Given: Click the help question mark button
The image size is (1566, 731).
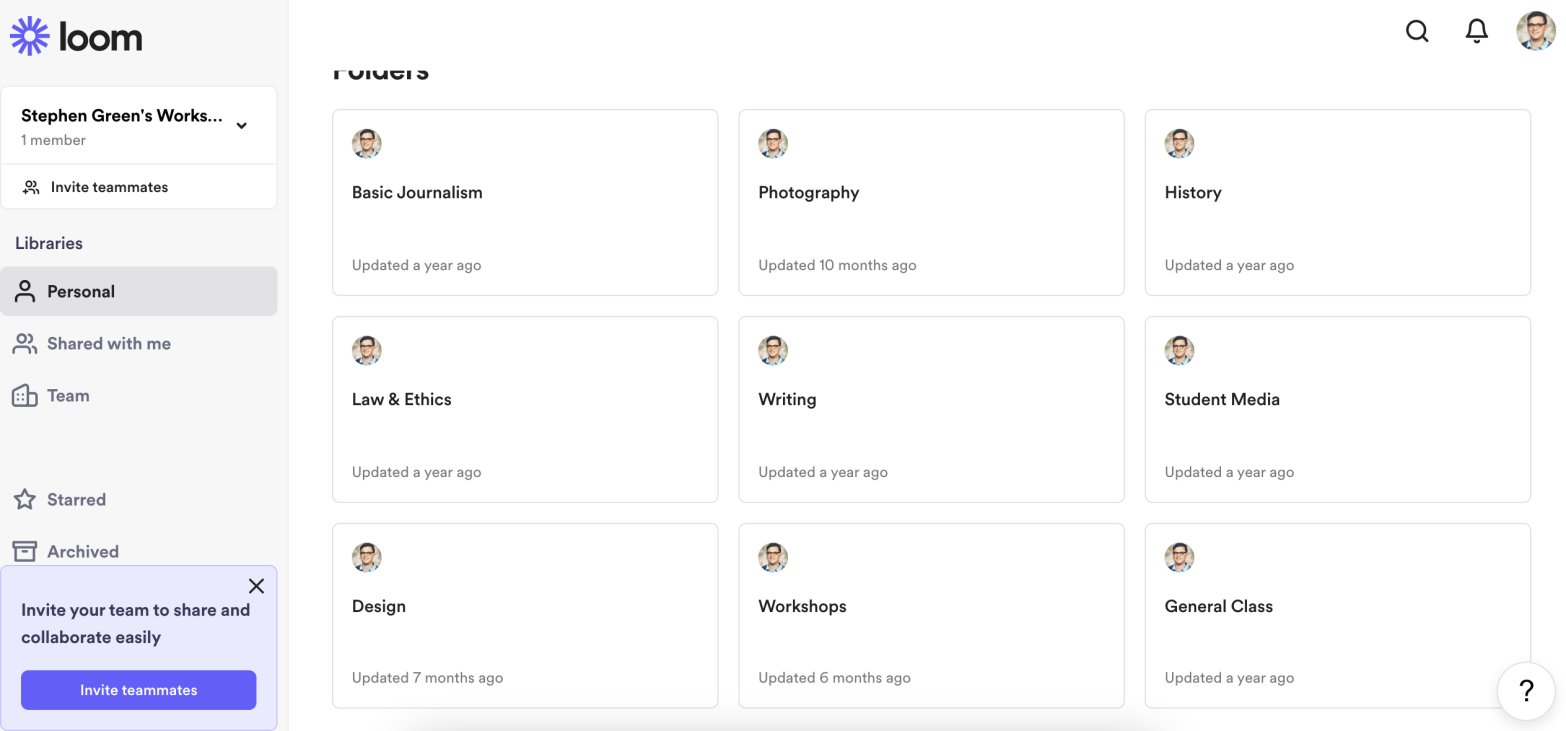Looking at the screenshot, I should (1525, 690).
